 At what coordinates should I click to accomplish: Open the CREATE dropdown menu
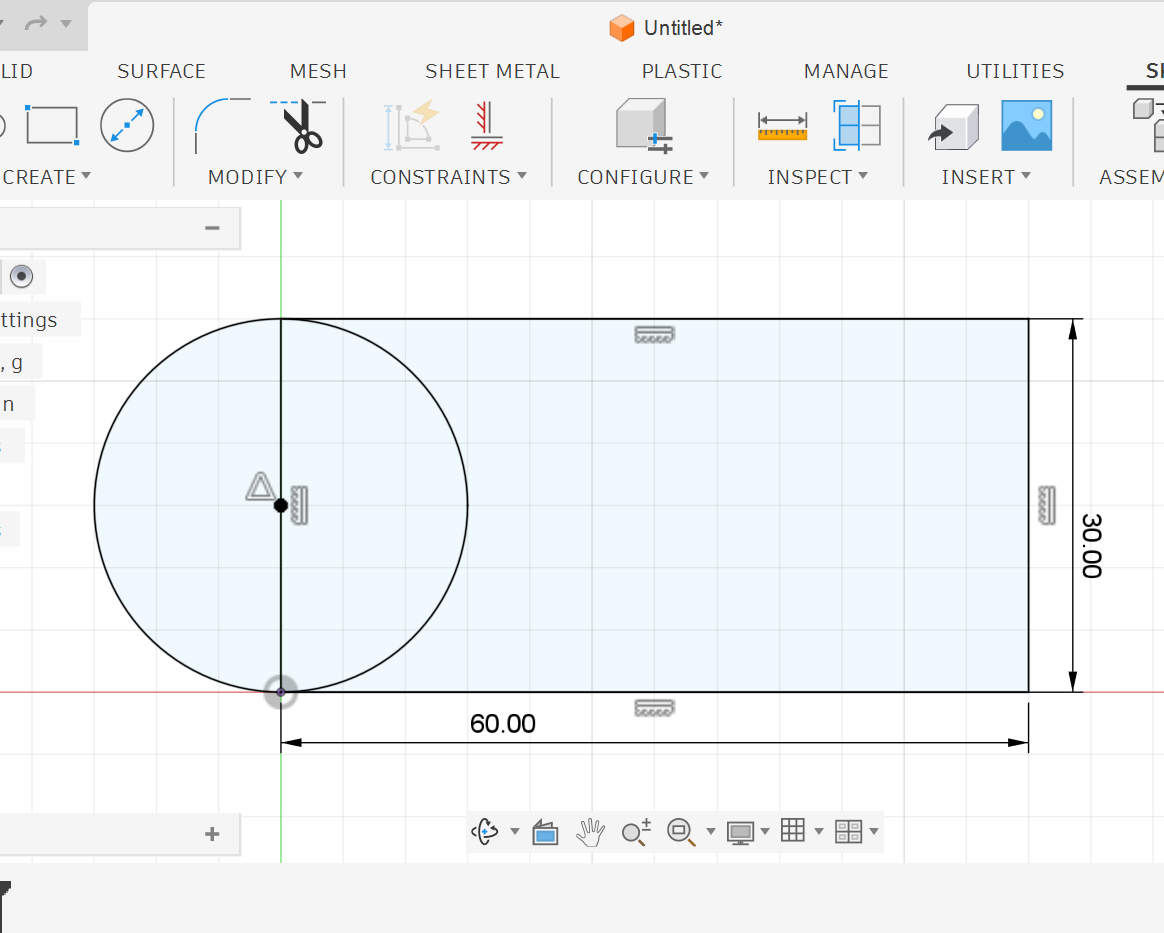click(x=46, y=177)
